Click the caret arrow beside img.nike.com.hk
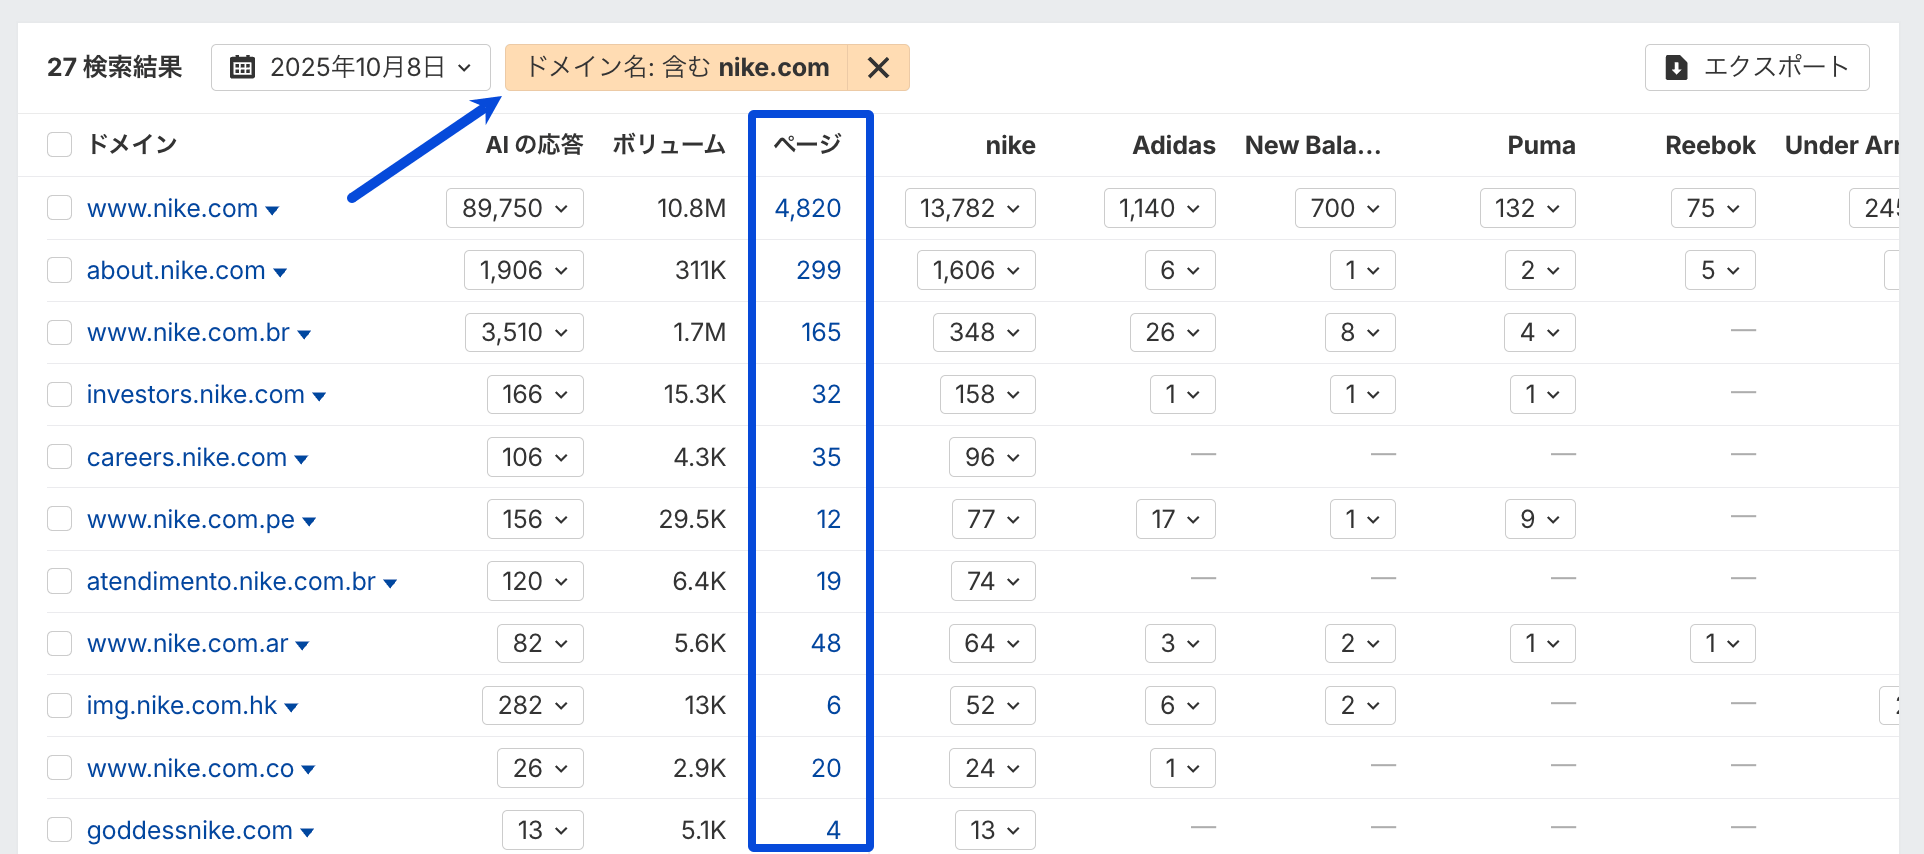 (291, 707)
